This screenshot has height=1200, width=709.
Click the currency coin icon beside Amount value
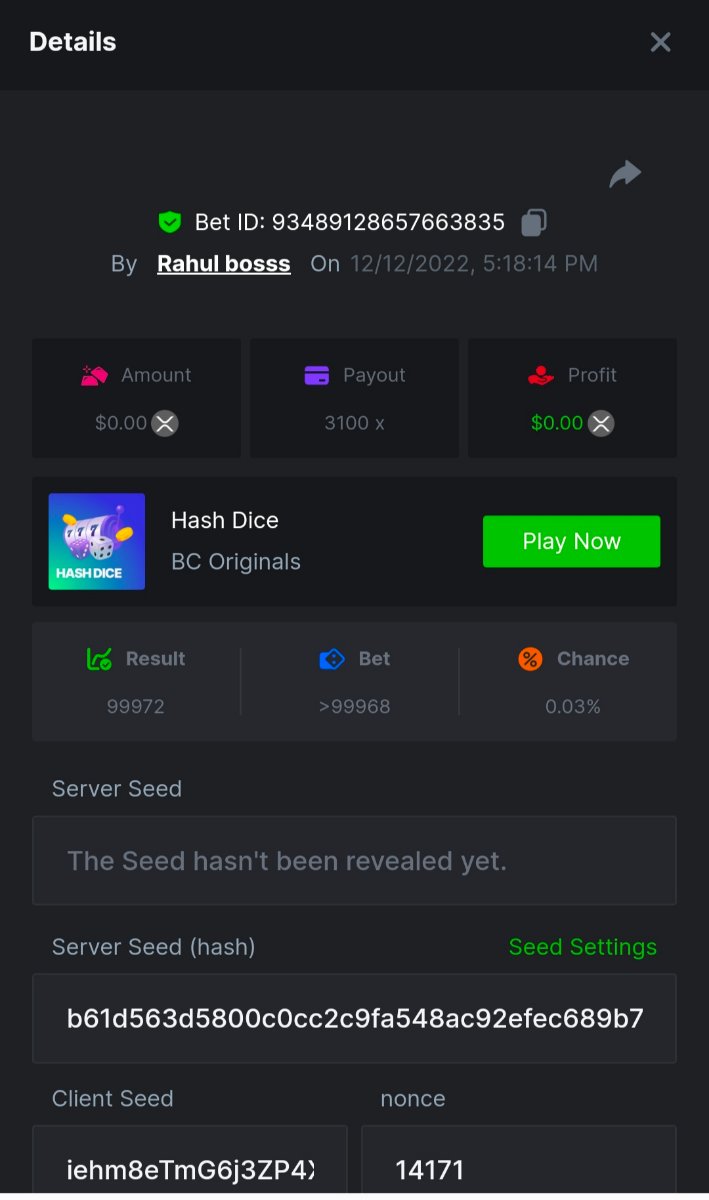pyautogui.click(x=165, y=423)
